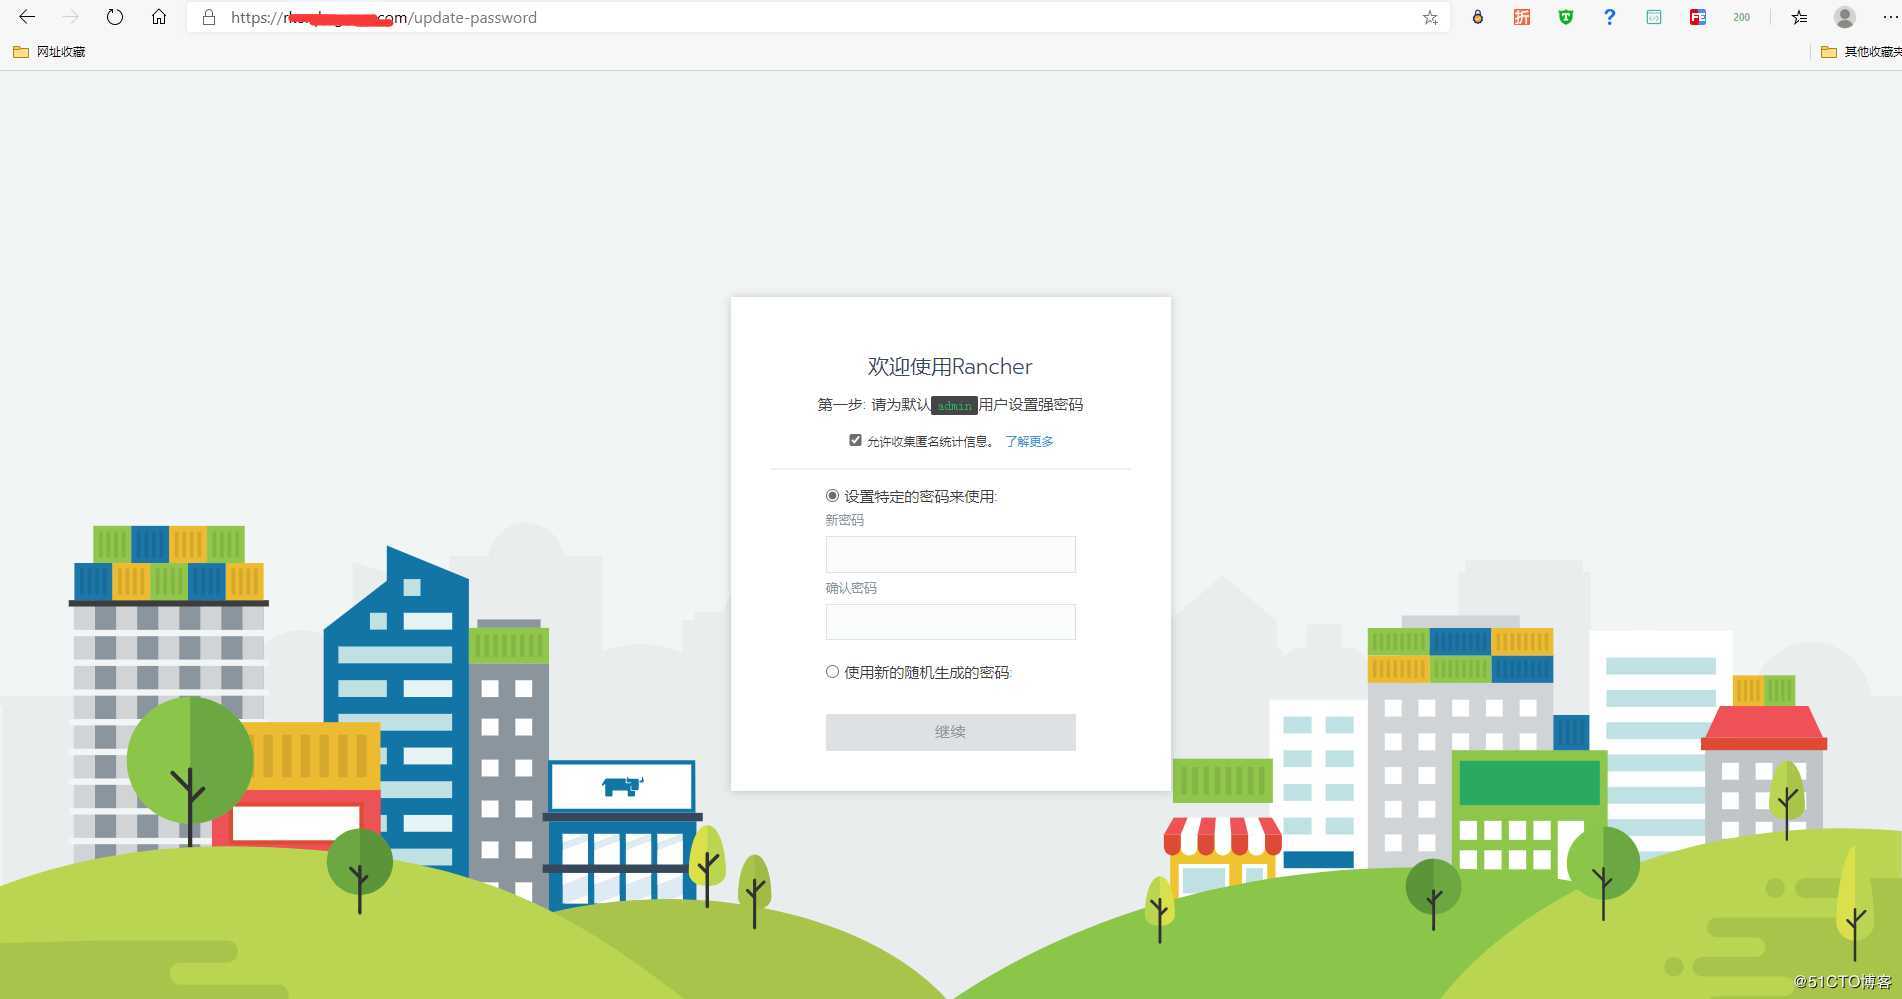The image size is (1902, 999).
Task: Click the 欢迎使用Rancher heading
Action: tap(950, 366)
